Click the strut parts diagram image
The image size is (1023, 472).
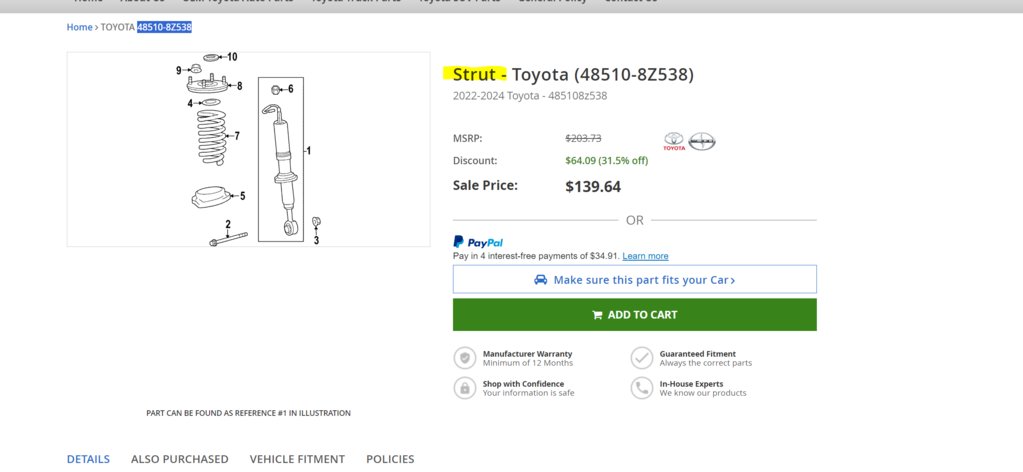tap(249, 149)
